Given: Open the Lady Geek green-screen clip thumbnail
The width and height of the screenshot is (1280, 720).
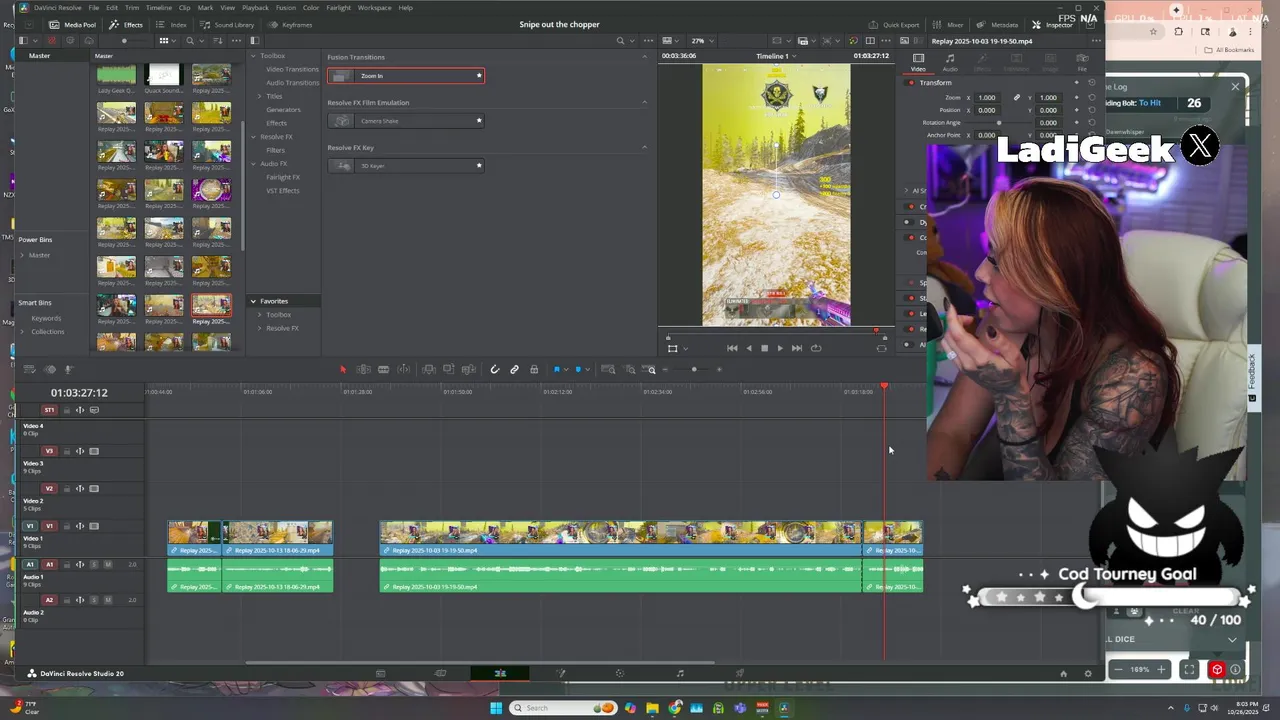Looking at the screenshot, I should [116, 74].
